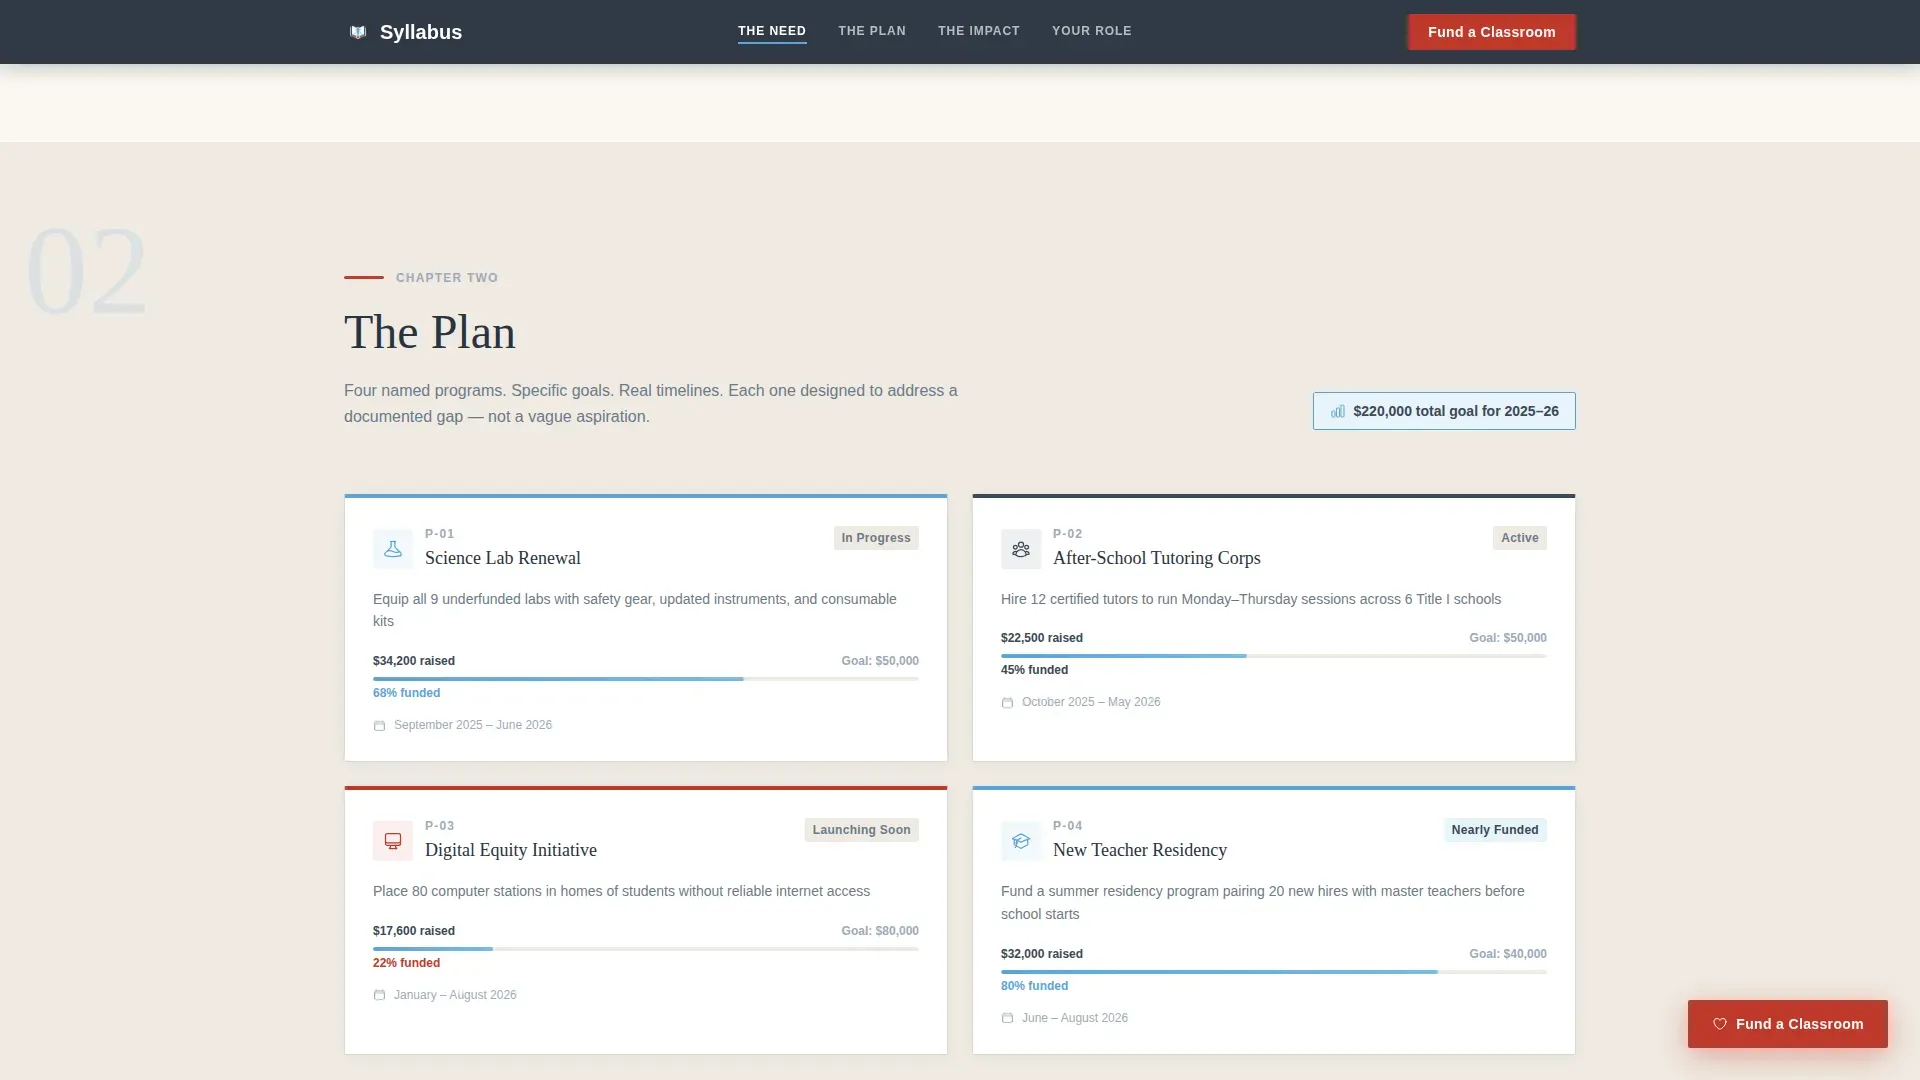Go to The Plan nav link
This screenshot has height=1080, width=1920.
click(872, 31)
